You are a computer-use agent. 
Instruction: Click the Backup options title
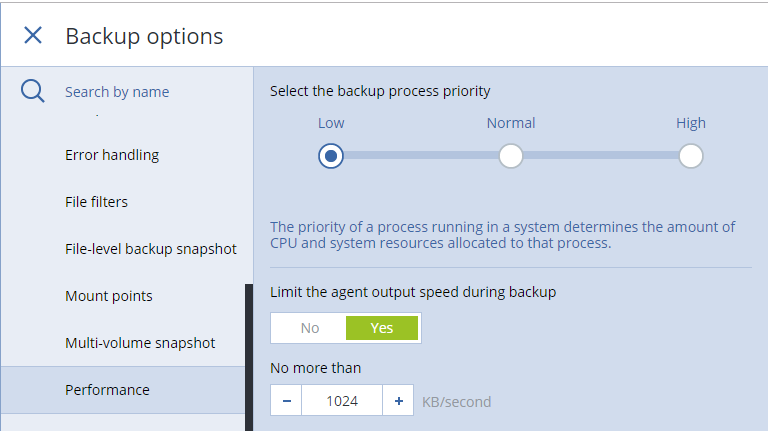(x=144, y=36)
